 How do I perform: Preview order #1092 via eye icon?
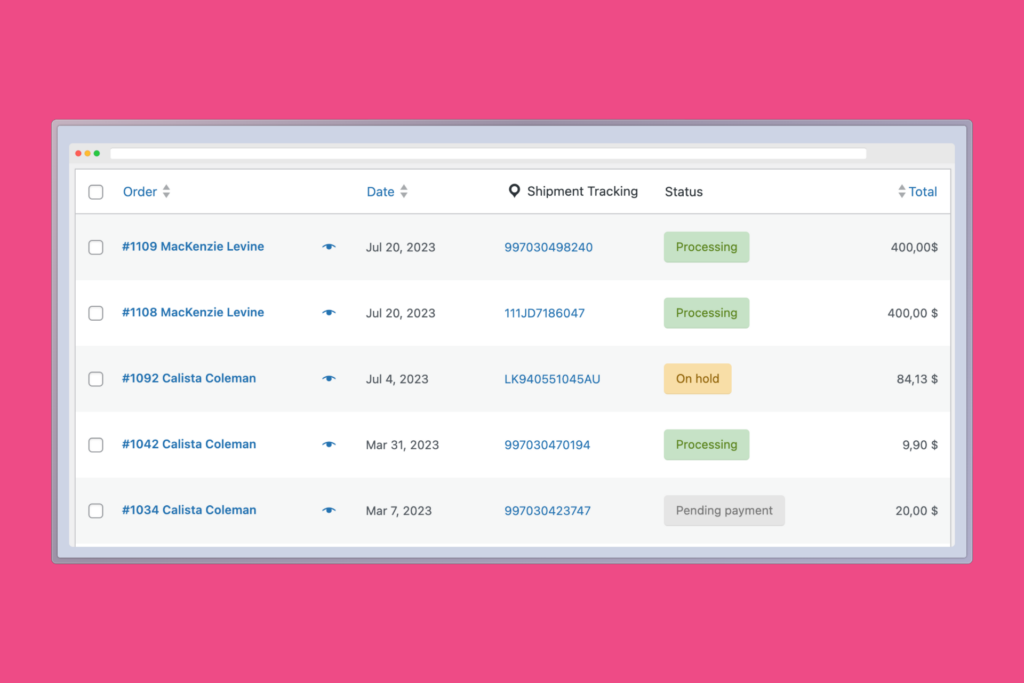point(328,379)
